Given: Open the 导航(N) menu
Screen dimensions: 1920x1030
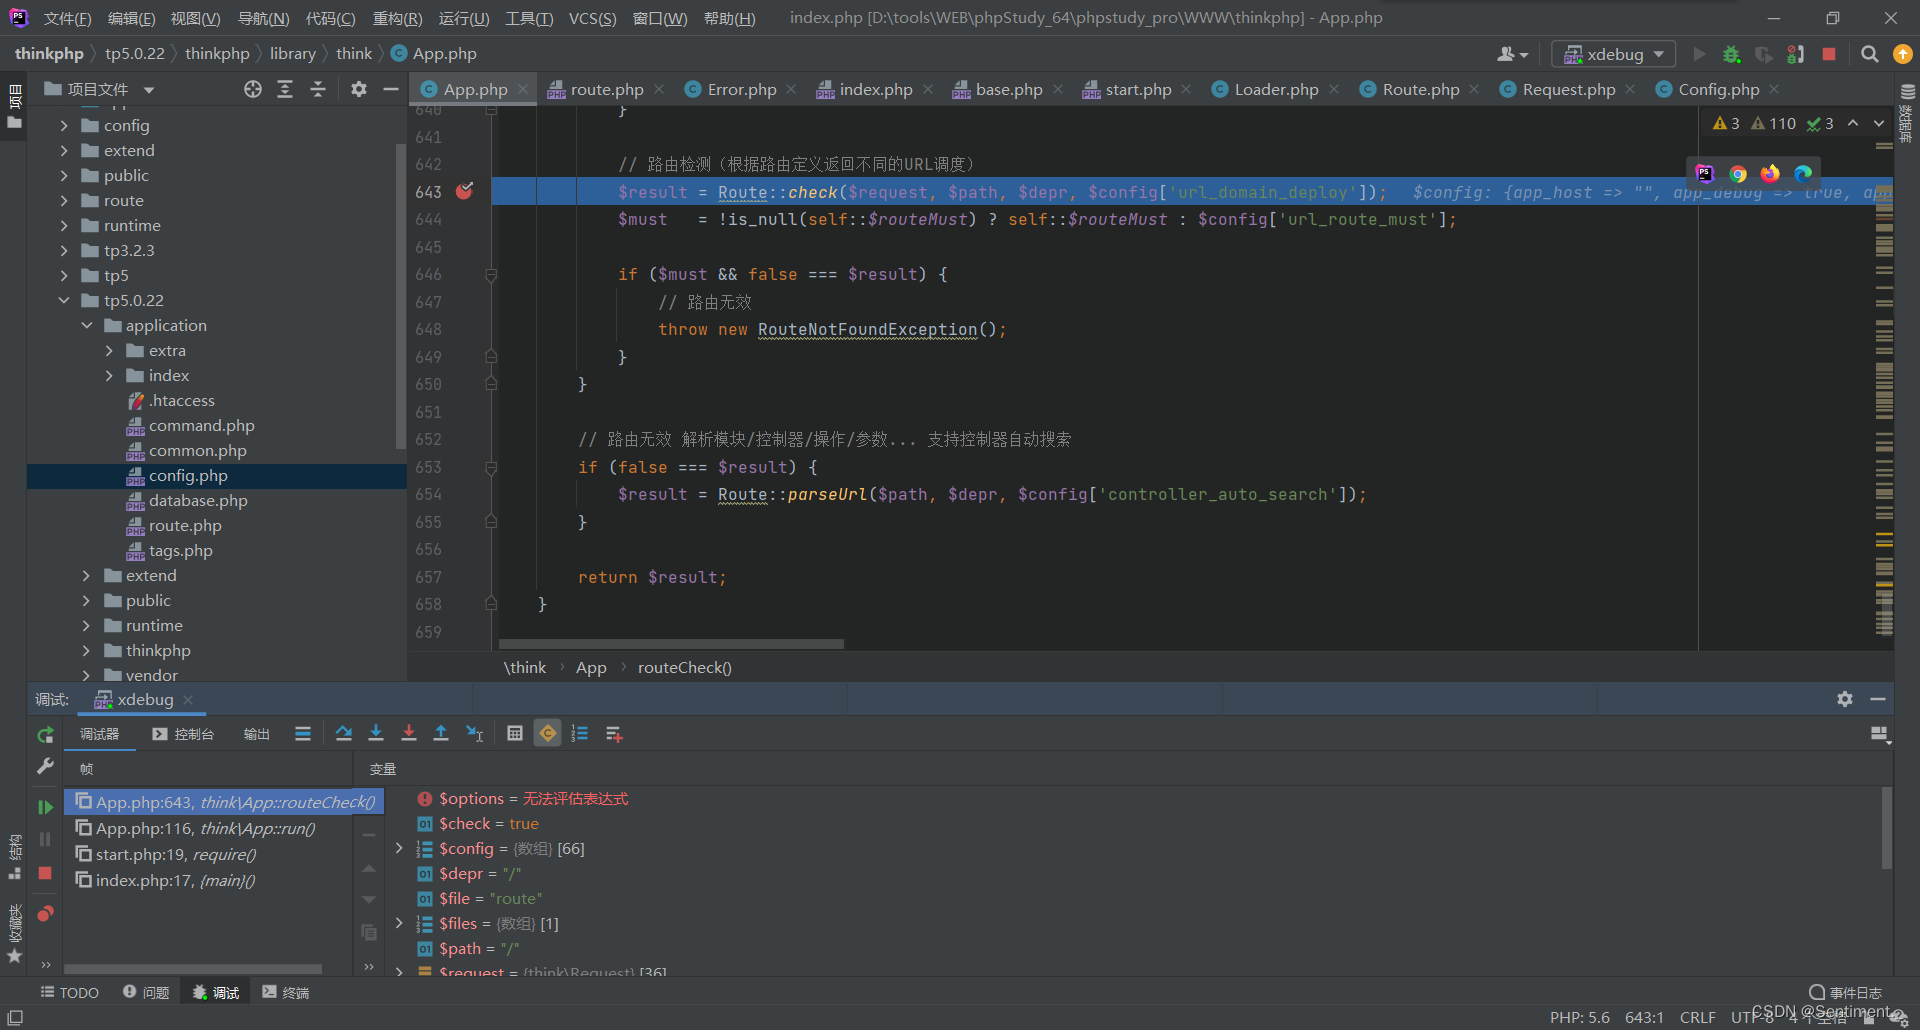Looking at the screenshot, I should point(263,18).
